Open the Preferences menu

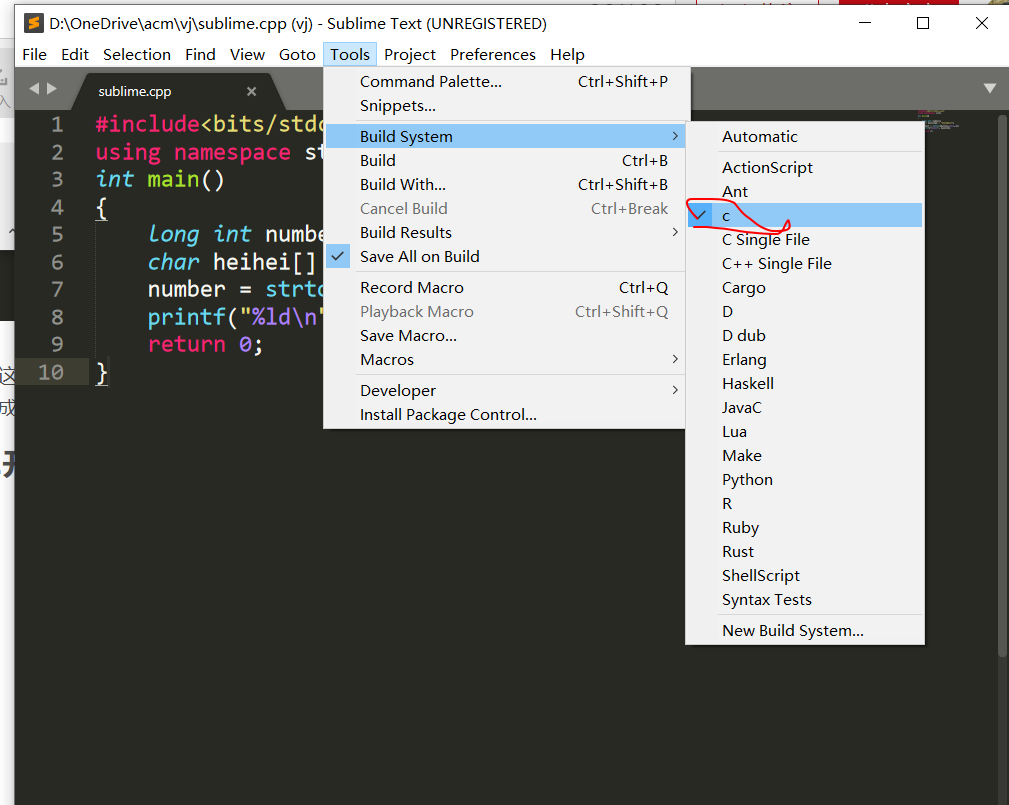point(493,55)
